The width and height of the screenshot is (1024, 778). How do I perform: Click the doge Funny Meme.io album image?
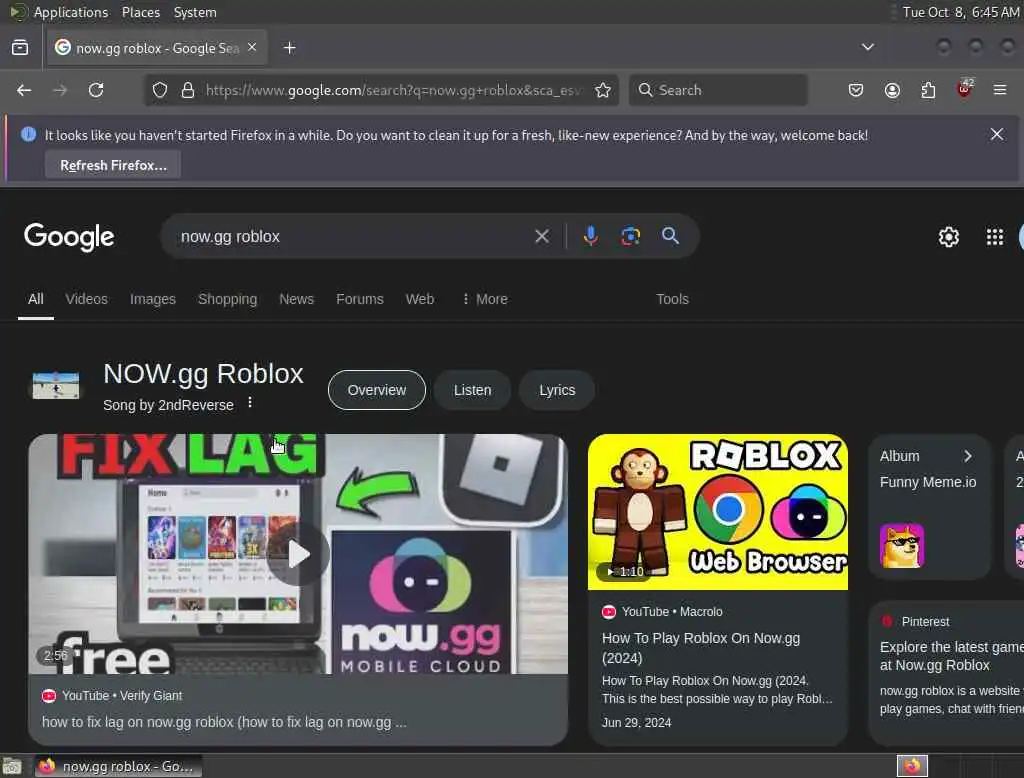coord(902,546)
